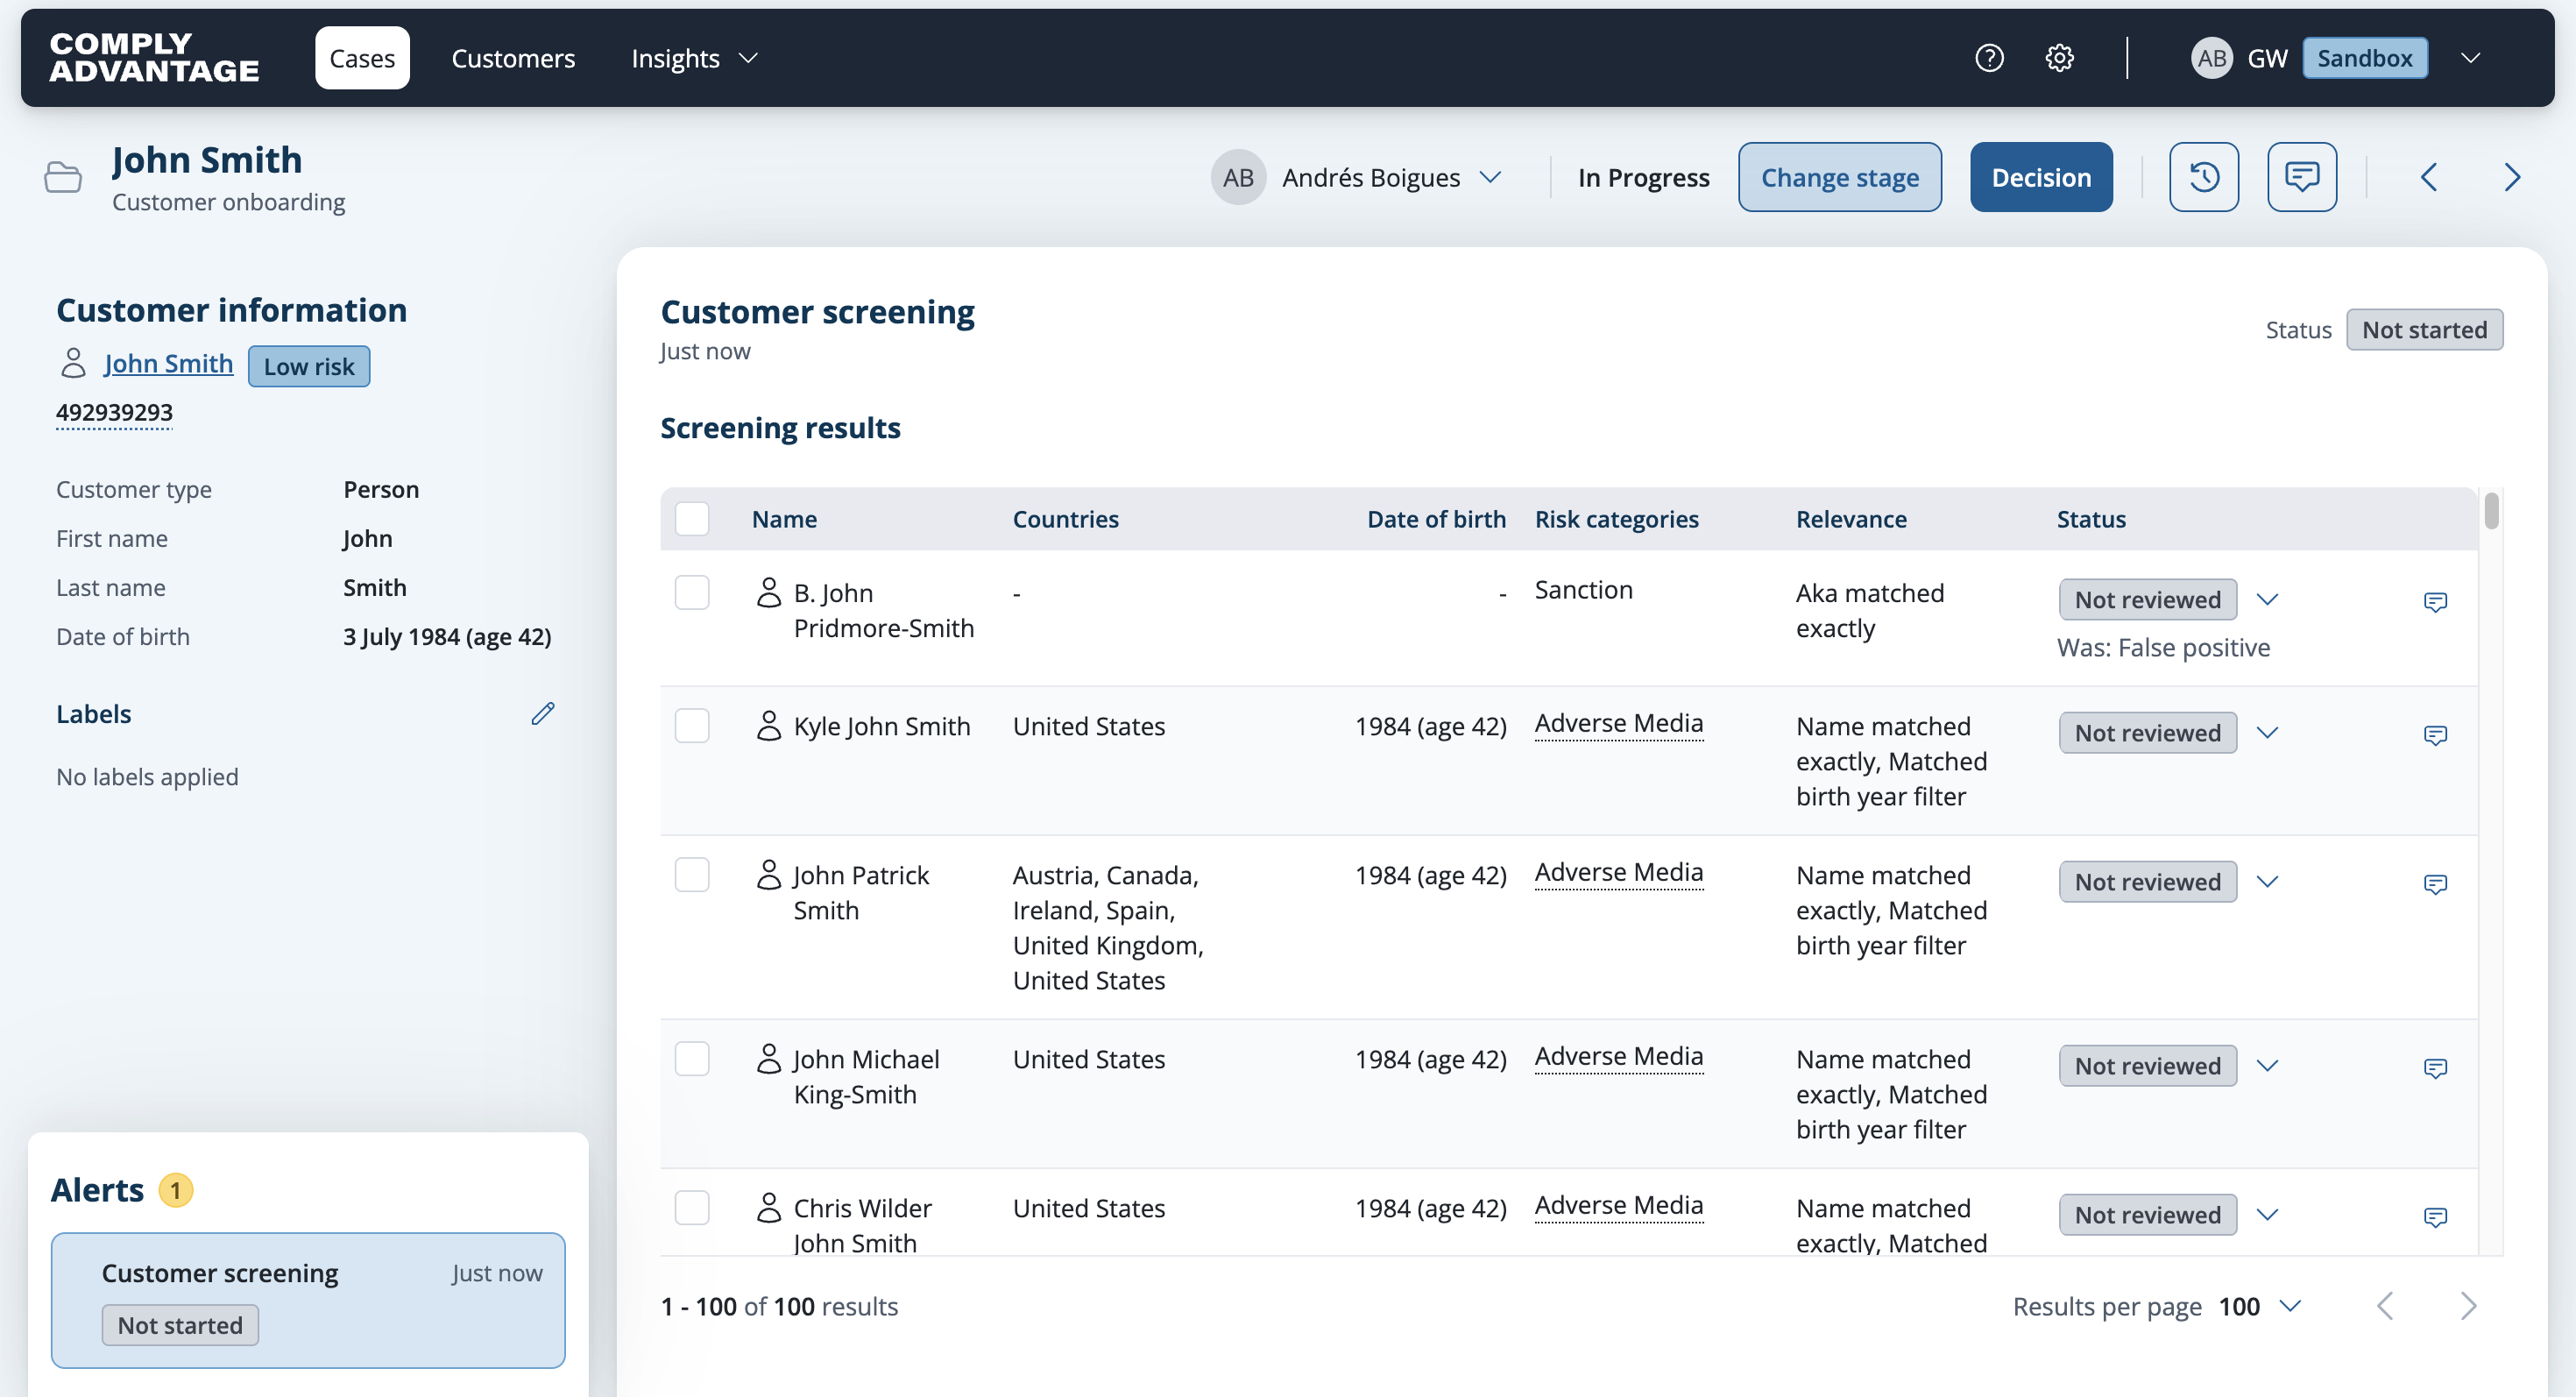This screenshot has width=2576, height=1397.
Task: Select the Customer screening alert card
Action: pyautogui.click(x=308, y=1300)
